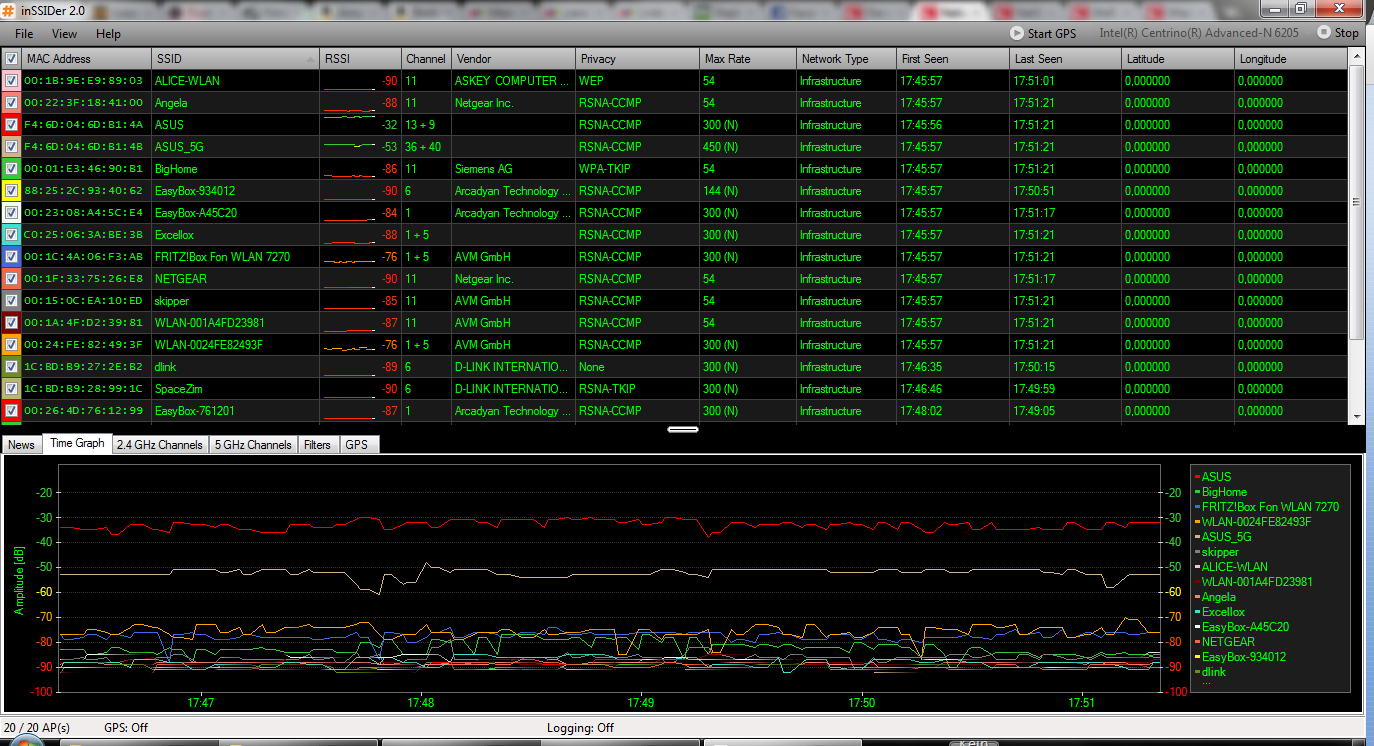The image size is (1374, 746).
Task: Sort by the Vendor column header
Action: 513,59
